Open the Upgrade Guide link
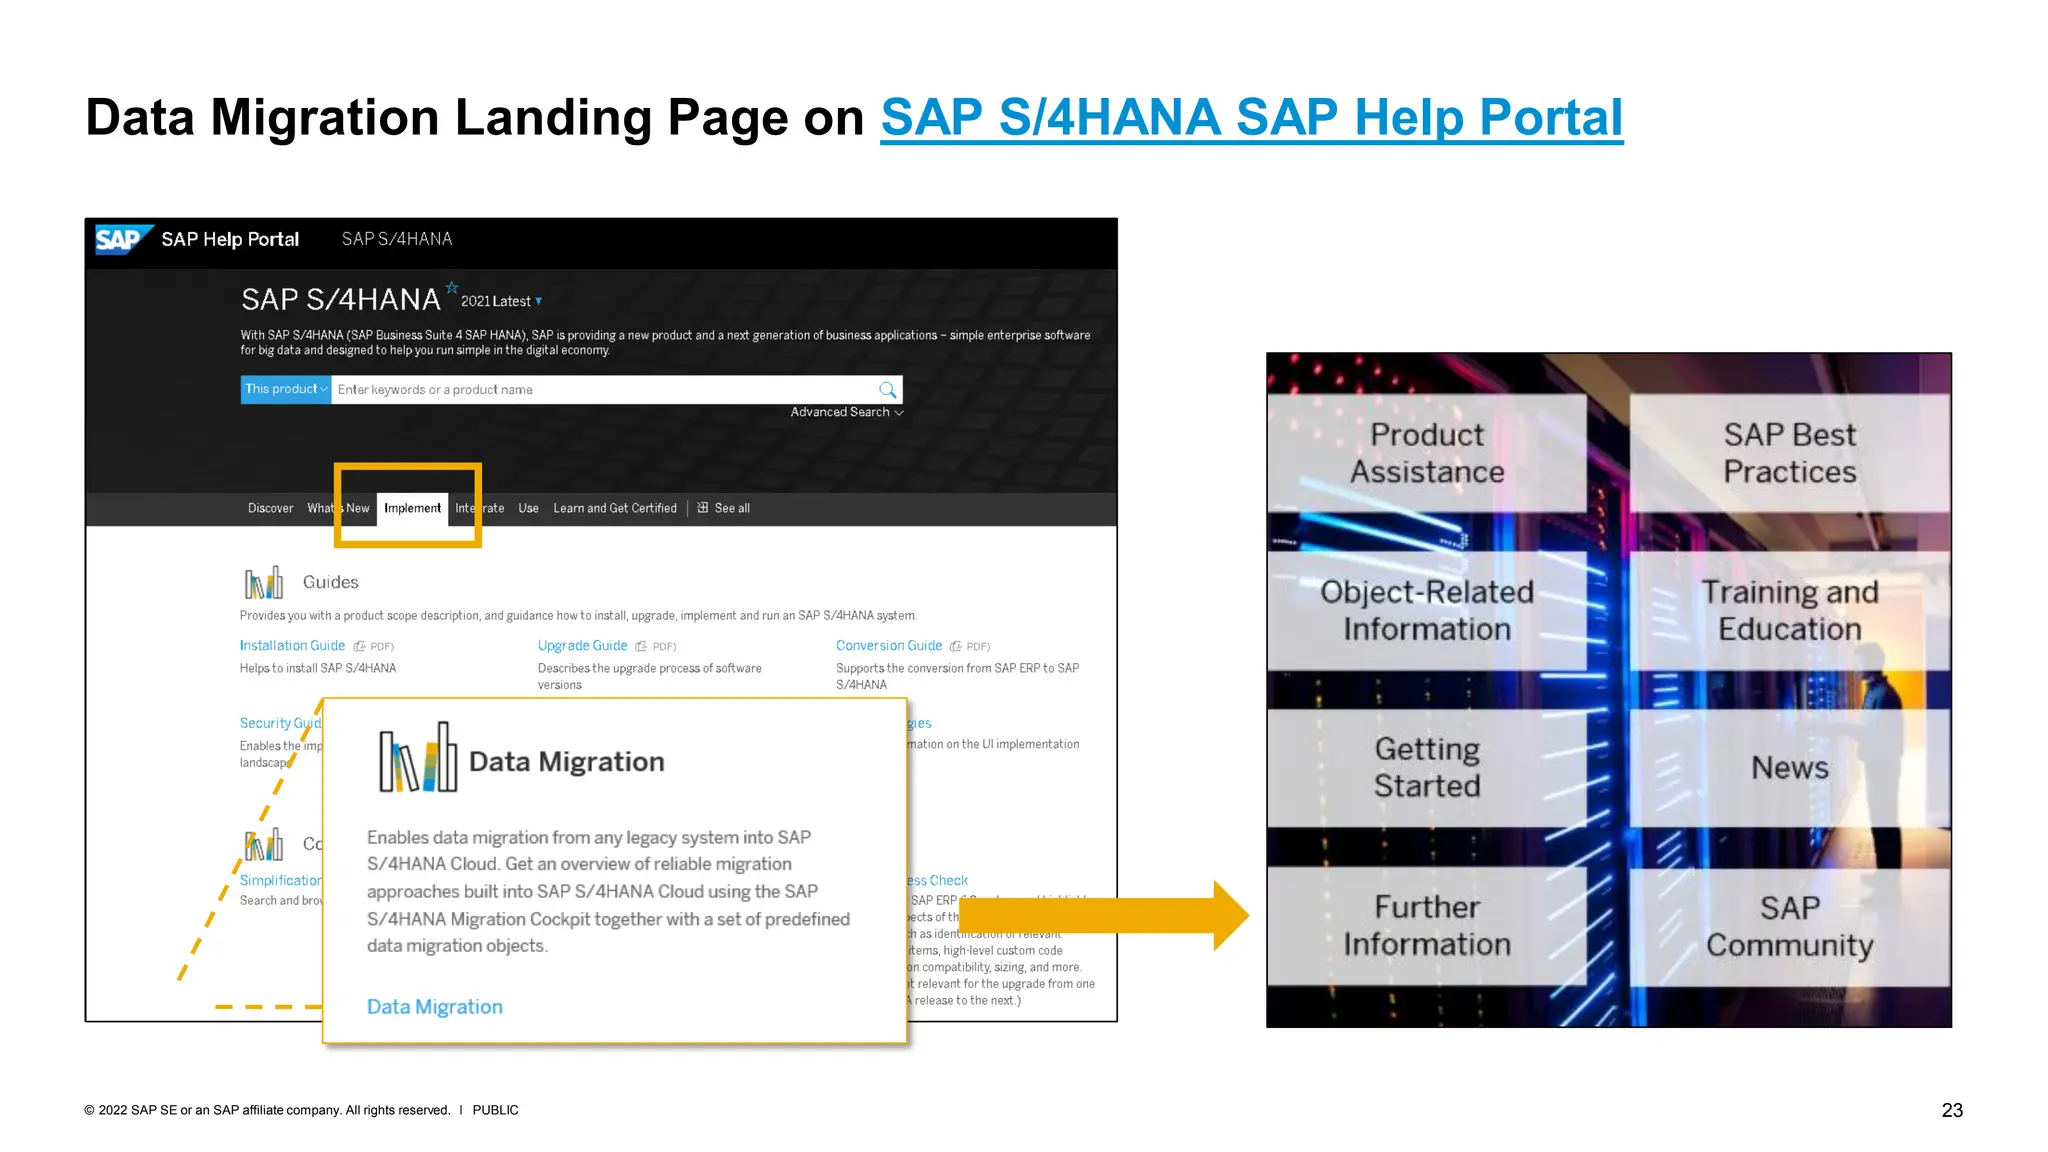Screen dimensions: 2048x1152 click(x=582, y=646)
